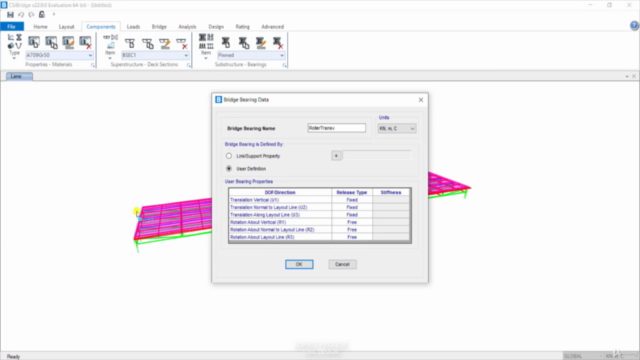Image resolution: width=640 pixels, height=360 pixels.
Task: Open Properties - Materials panel launcher
Action: pos(93,65)
